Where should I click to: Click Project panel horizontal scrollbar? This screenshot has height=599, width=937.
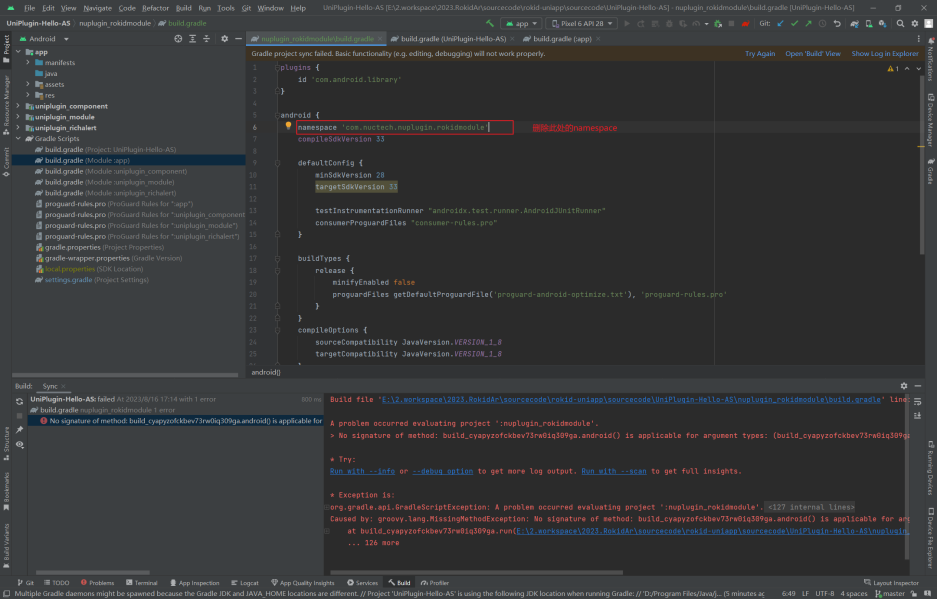[125, 375]
